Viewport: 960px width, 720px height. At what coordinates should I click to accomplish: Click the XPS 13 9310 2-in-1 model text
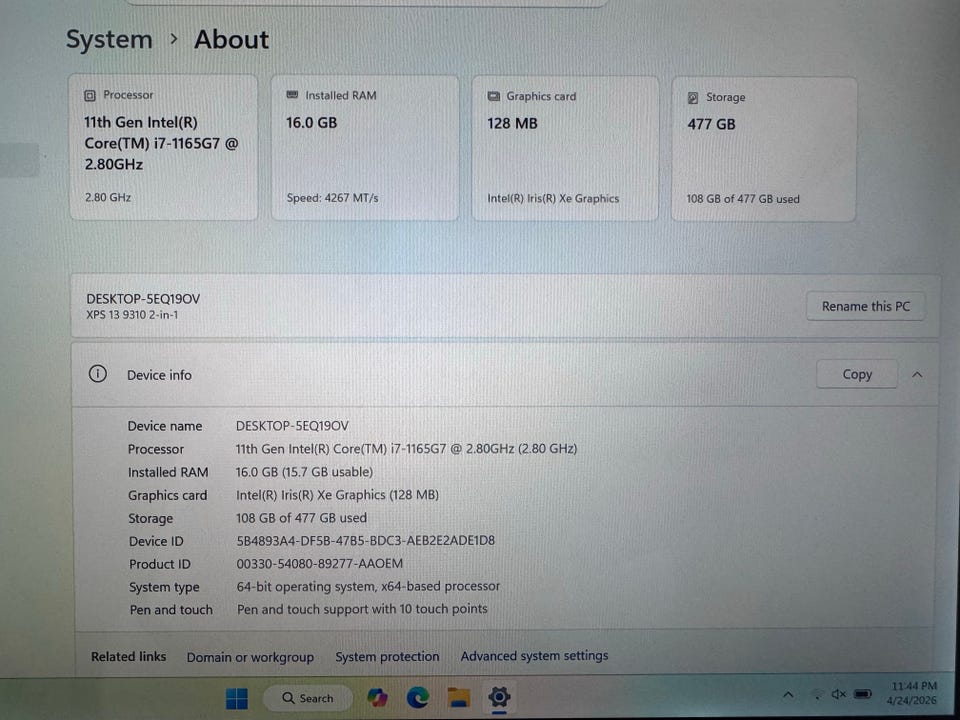[x=132, y=315]
